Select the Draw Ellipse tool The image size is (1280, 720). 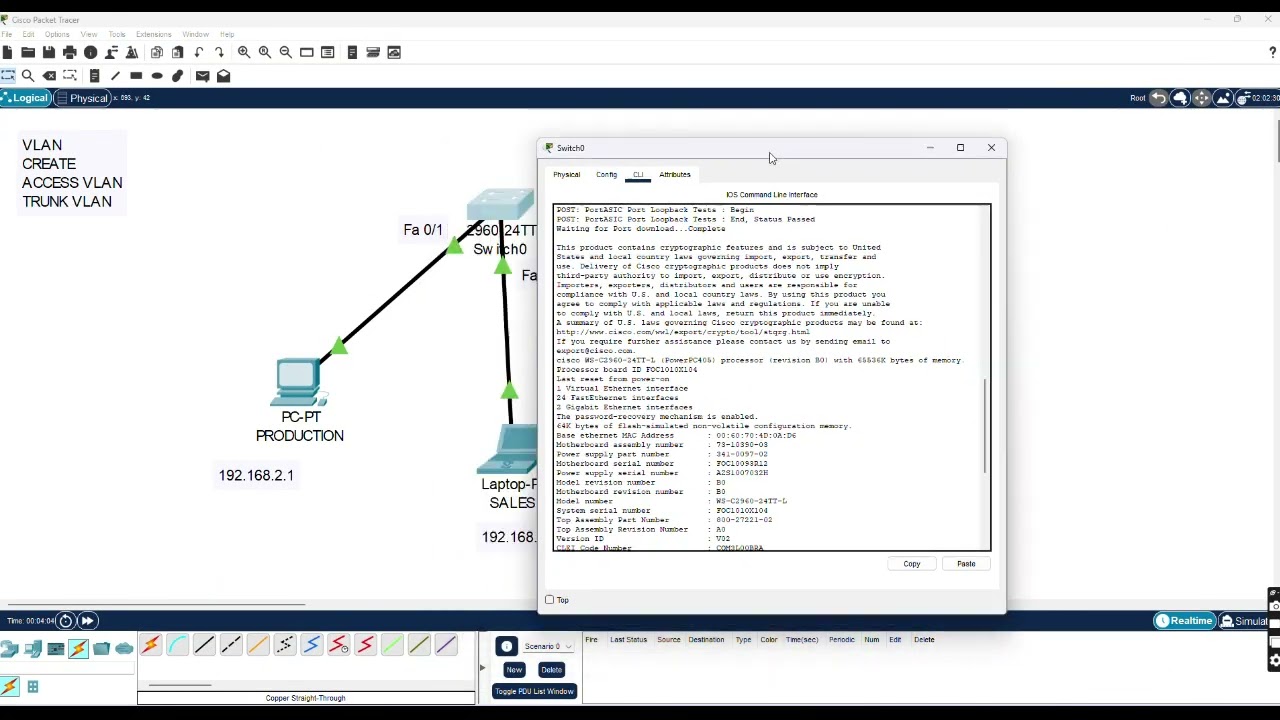(x=157, y=75)
